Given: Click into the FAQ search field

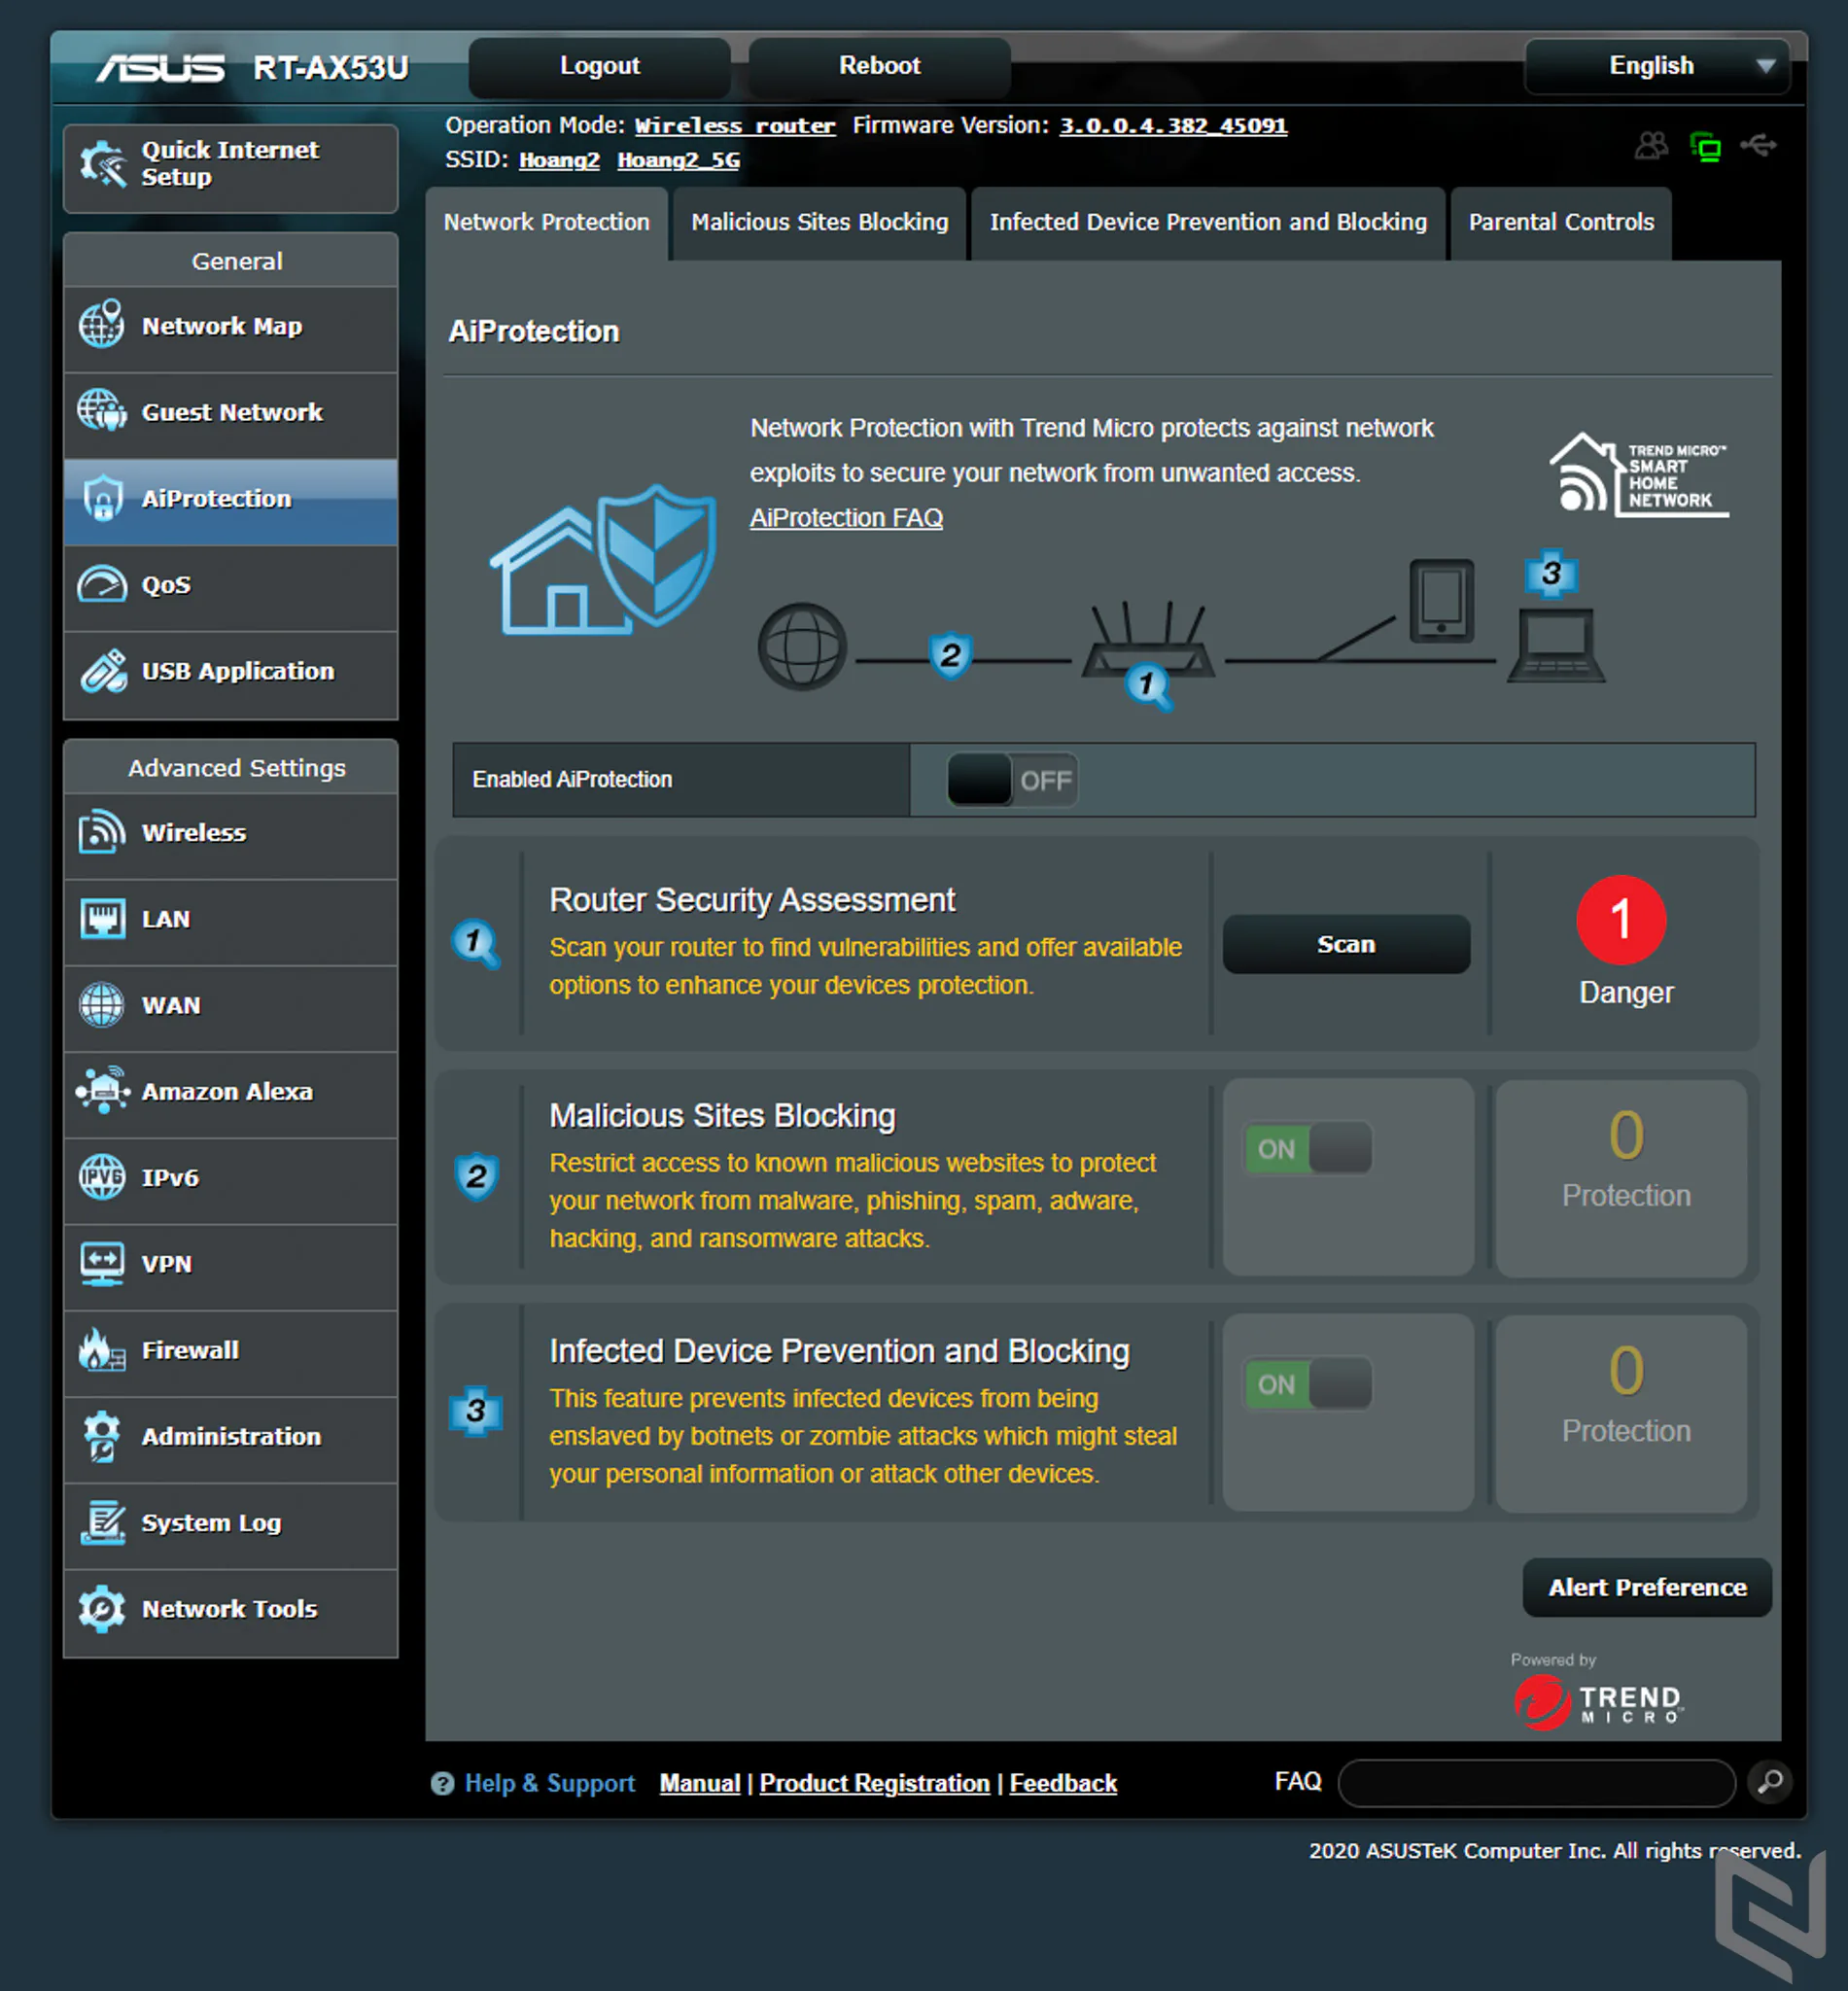Looking at the screenshot, I should coord(1536,1782).
